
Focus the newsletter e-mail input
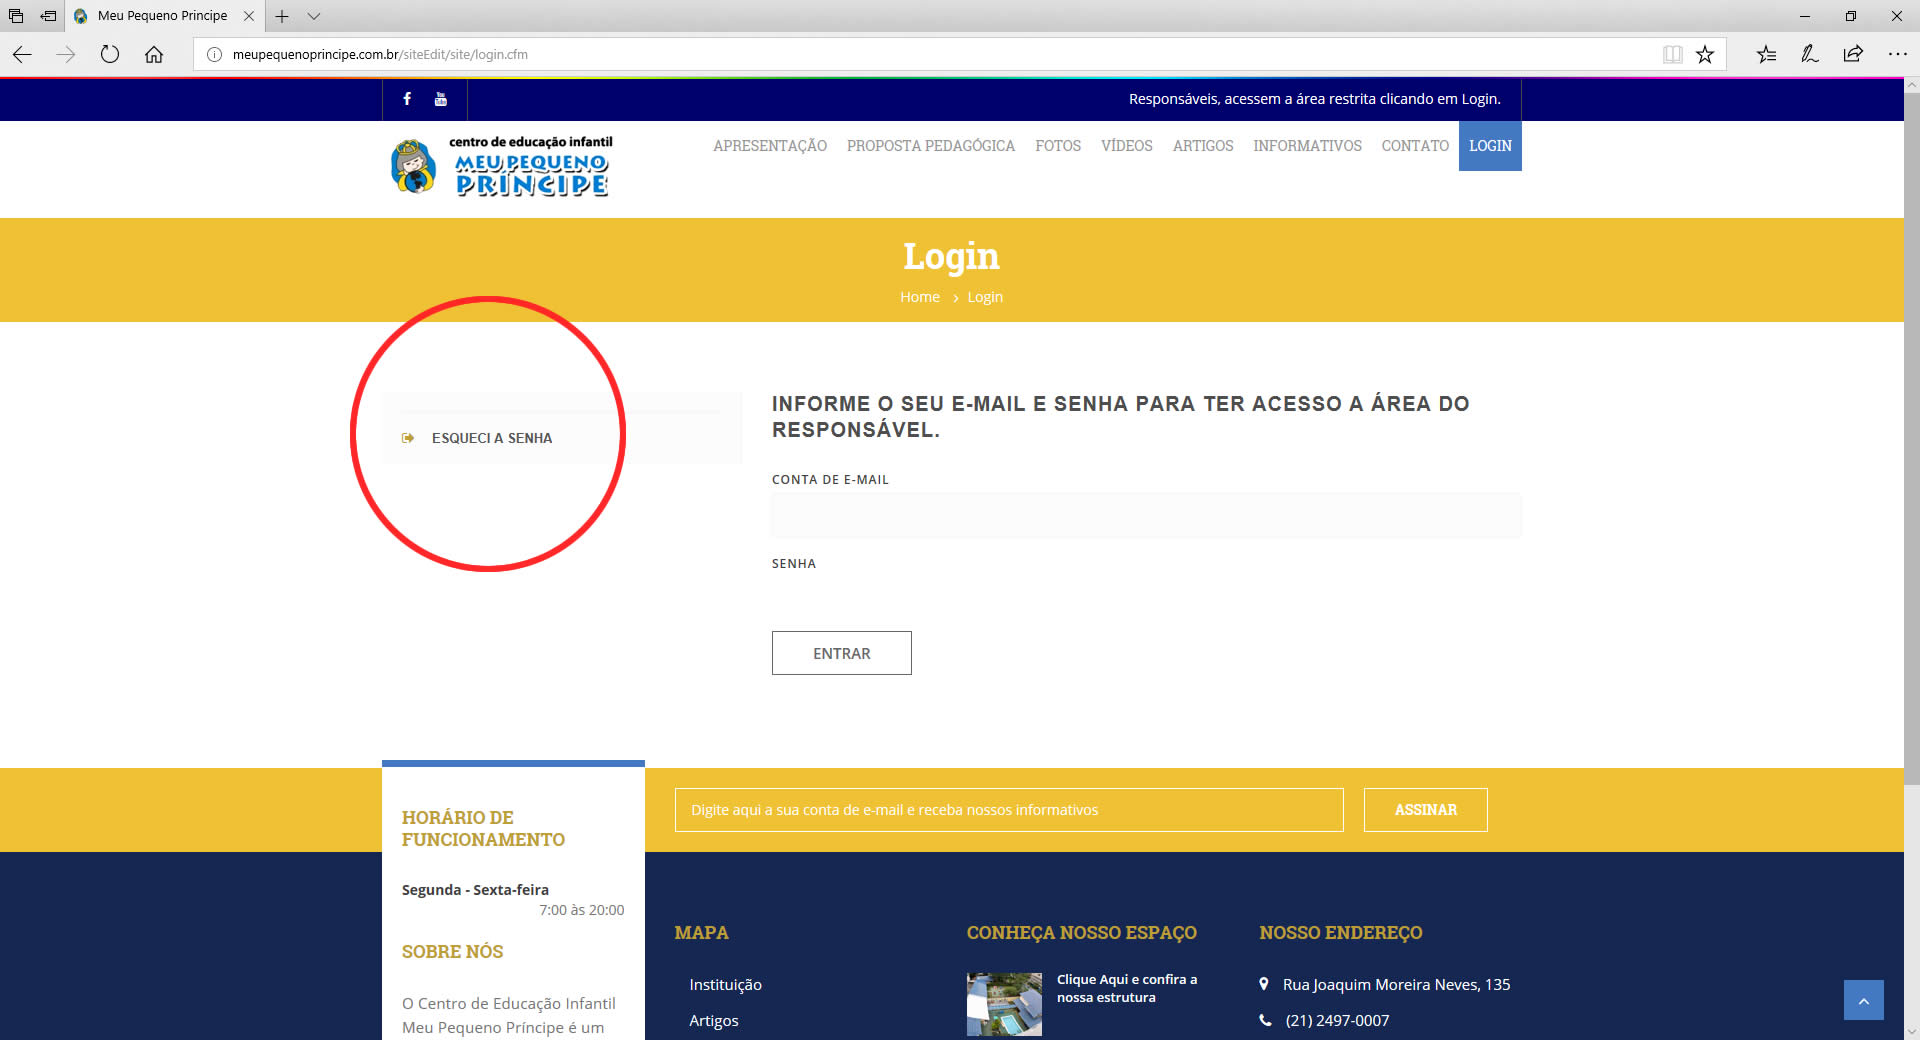pyautogui.click(x=1009, y=810)
